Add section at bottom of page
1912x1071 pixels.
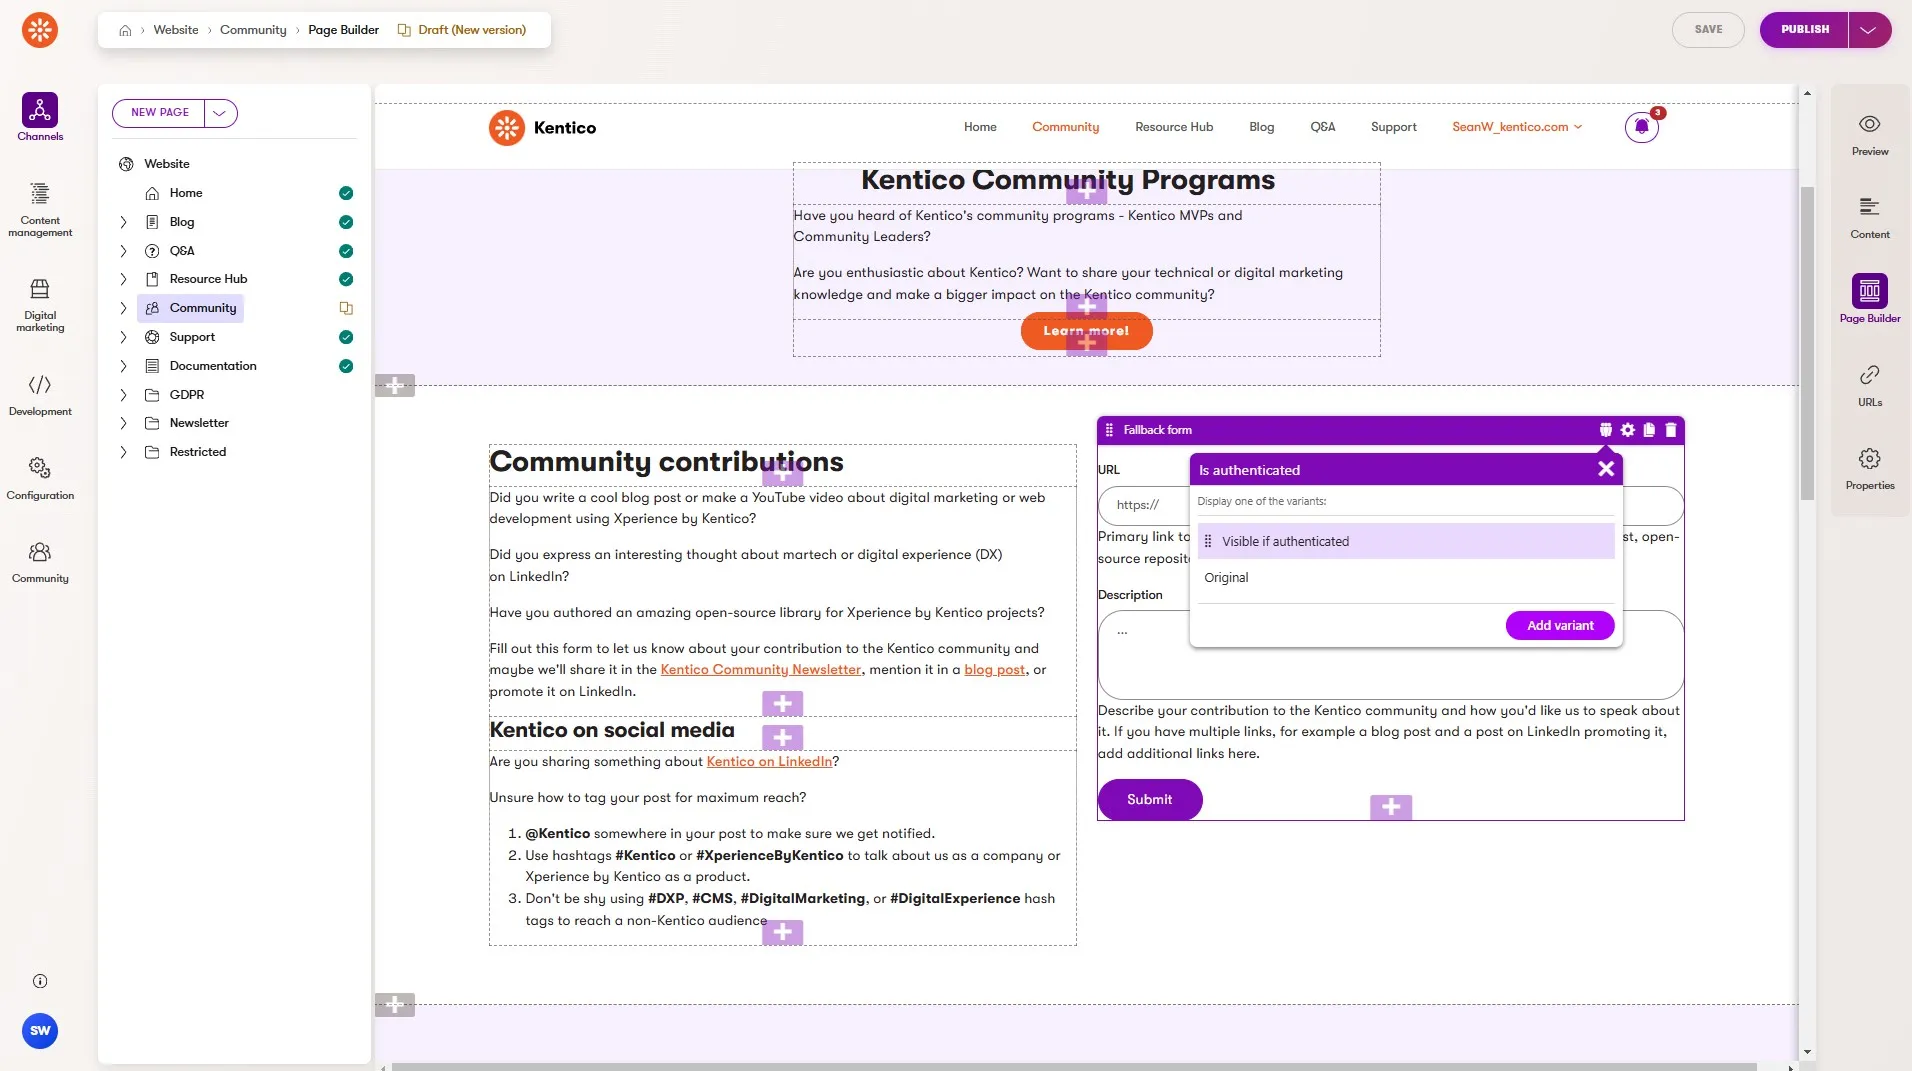click(x=395, y=1005)
